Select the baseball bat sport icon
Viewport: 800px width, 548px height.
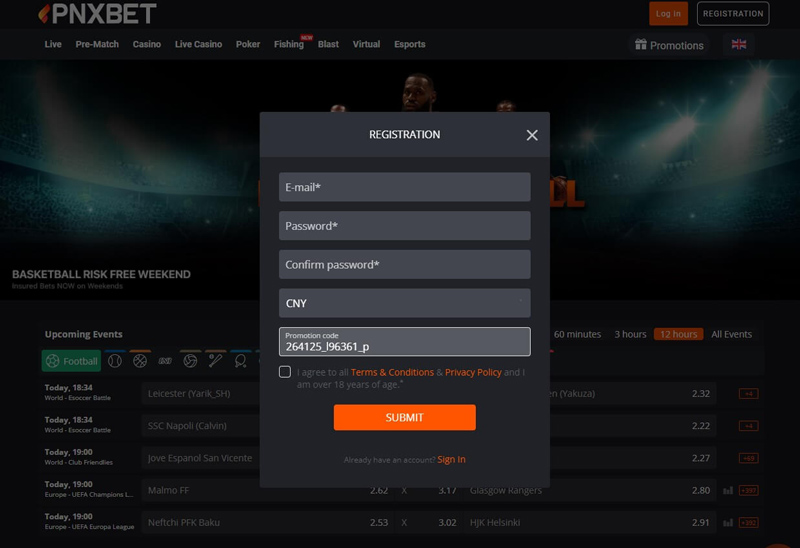[x=215, y=361]
